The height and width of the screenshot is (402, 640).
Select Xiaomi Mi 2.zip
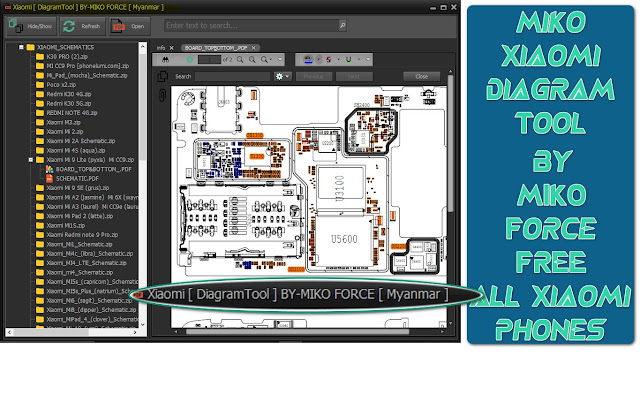point(64,132)
